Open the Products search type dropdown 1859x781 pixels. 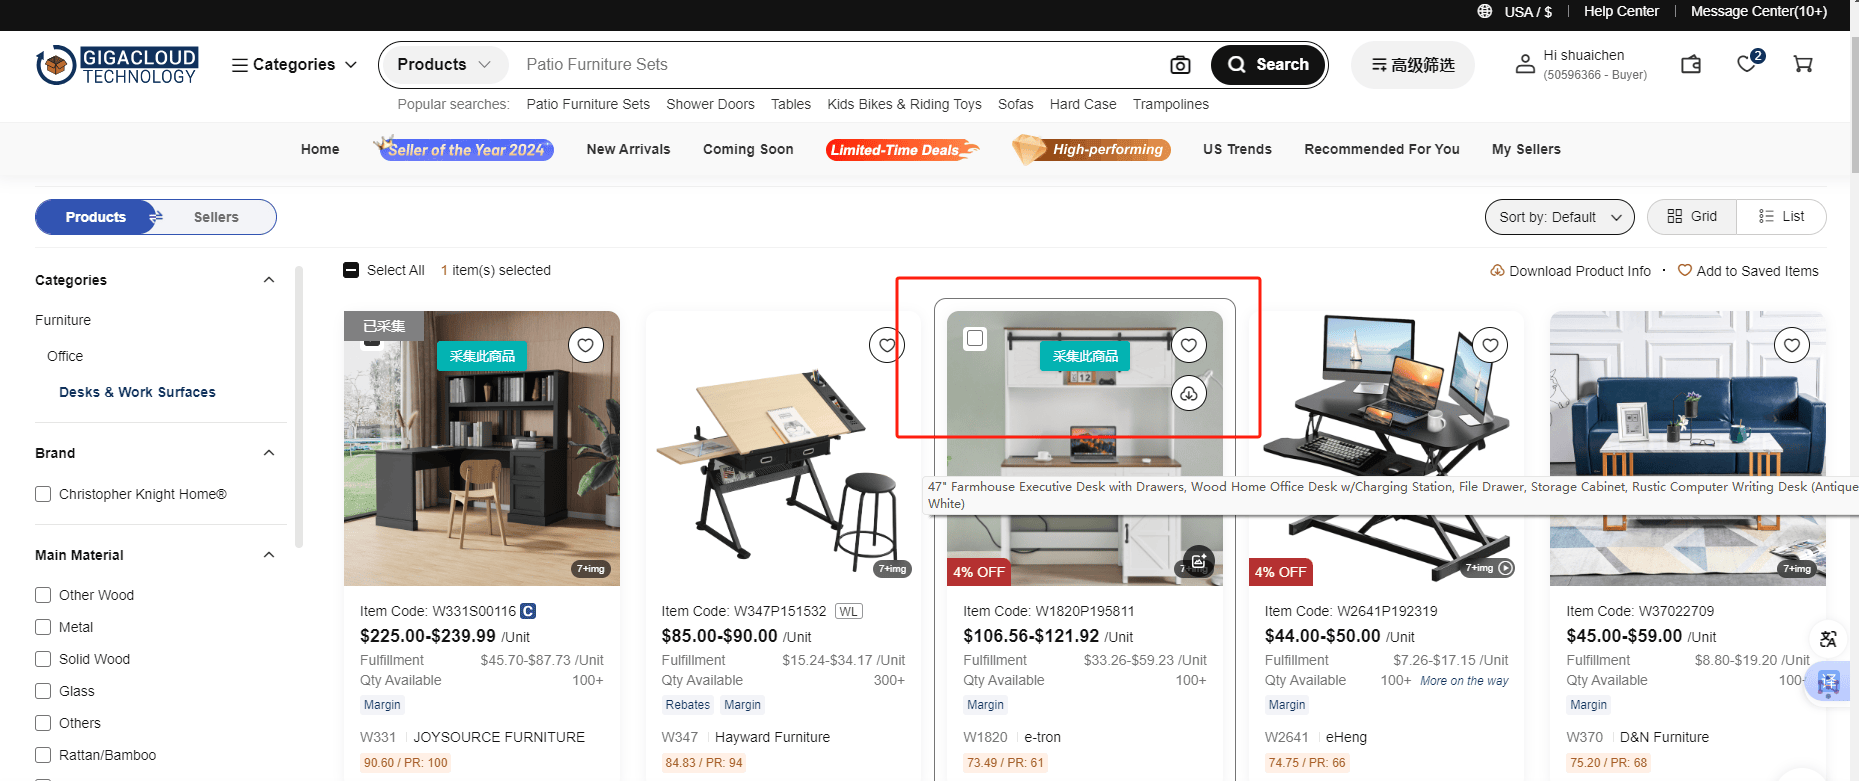444,64
